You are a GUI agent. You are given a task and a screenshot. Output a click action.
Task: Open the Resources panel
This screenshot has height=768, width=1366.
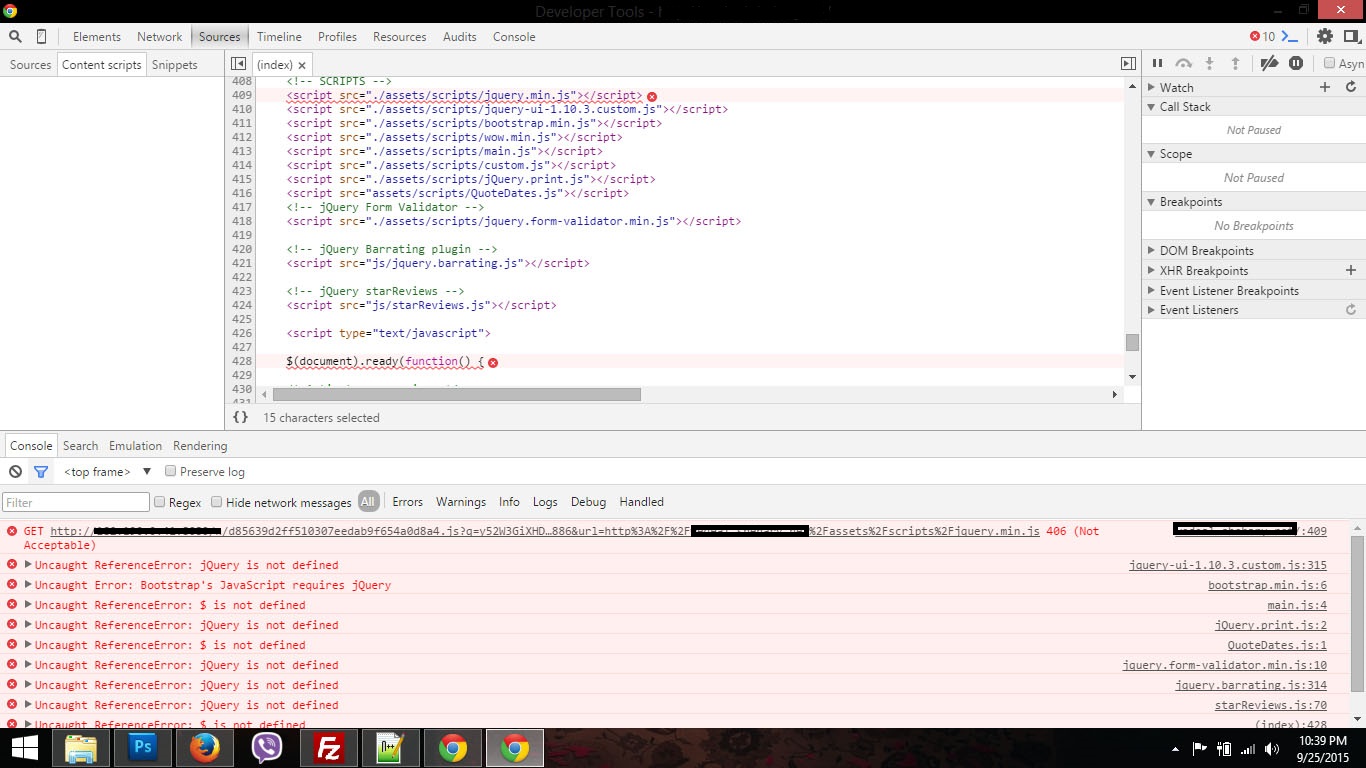tap(399, 37)
